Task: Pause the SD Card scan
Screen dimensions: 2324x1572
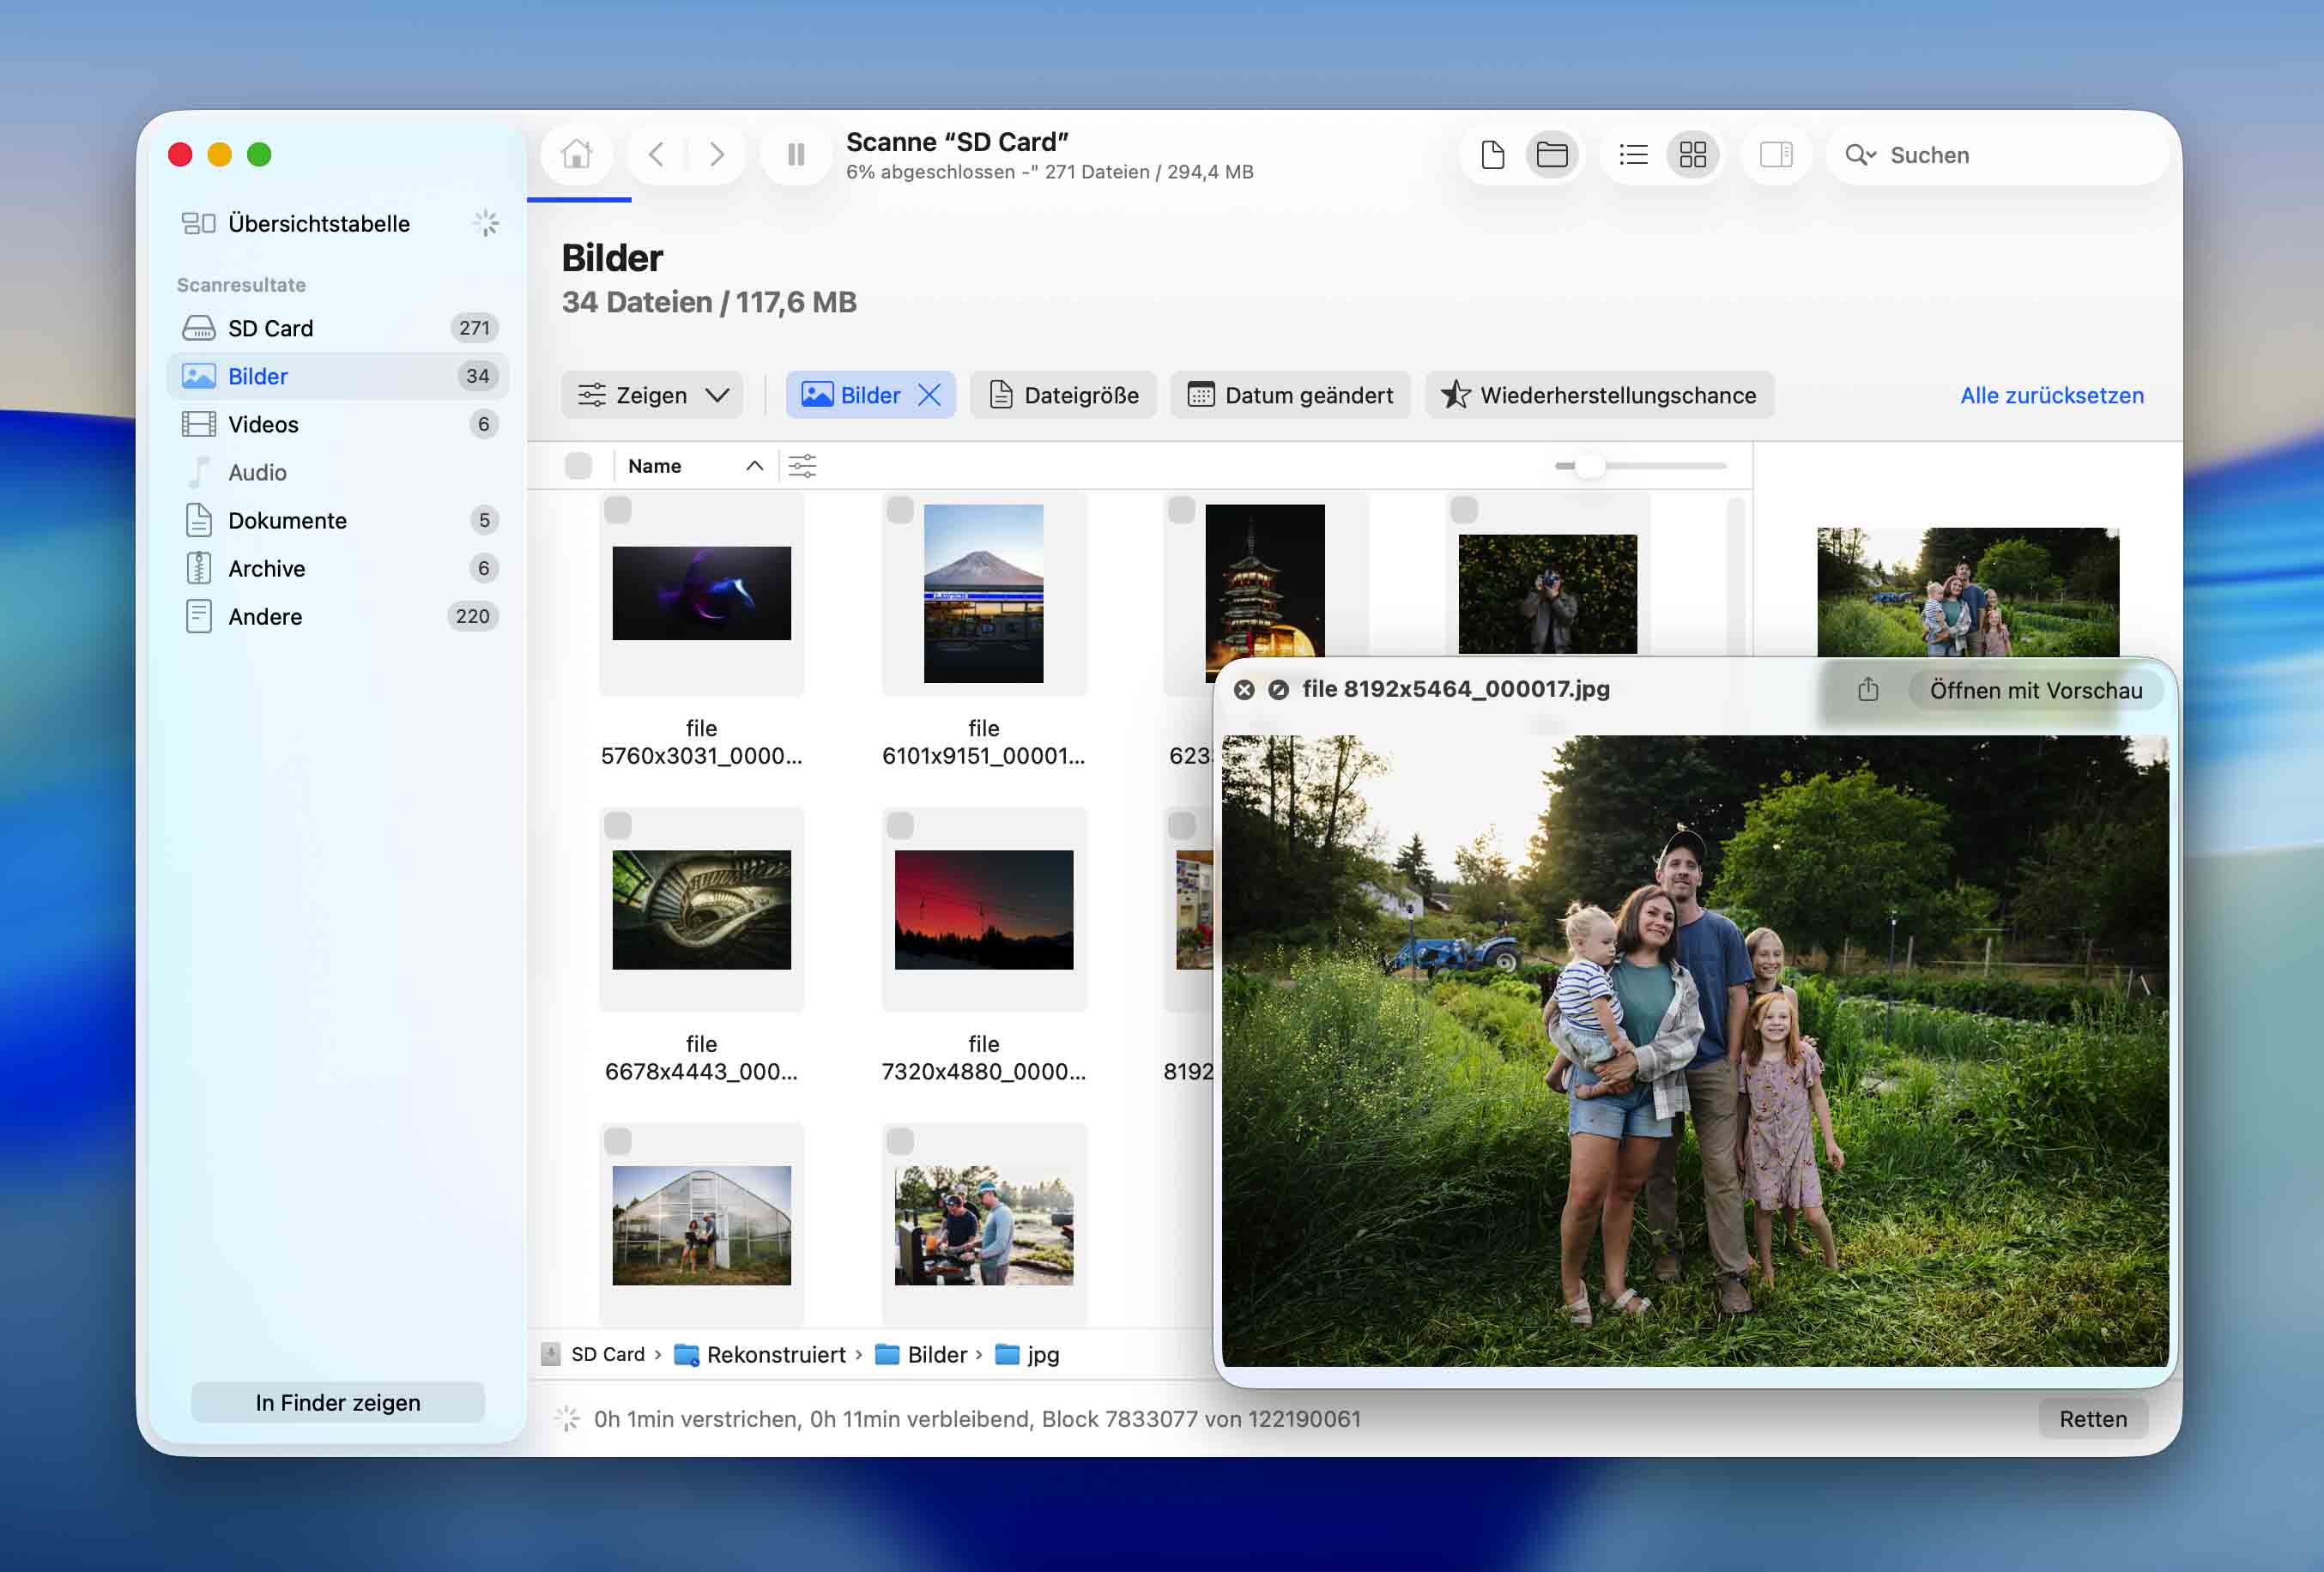Action: coord(796,155)
